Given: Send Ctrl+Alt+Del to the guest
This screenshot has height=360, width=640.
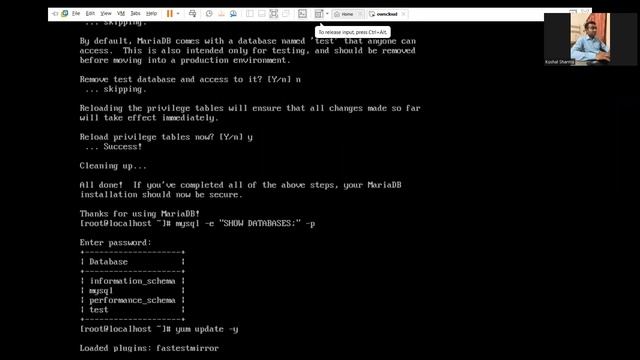Looking at the screenshot, I should tap(192, 13).
